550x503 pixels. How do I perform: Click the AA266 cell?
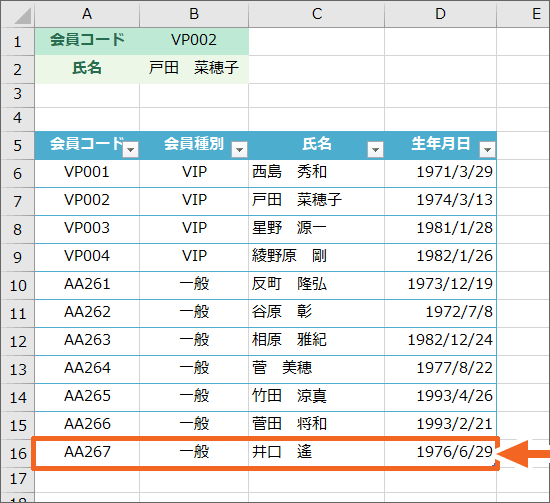coord(87,424)
